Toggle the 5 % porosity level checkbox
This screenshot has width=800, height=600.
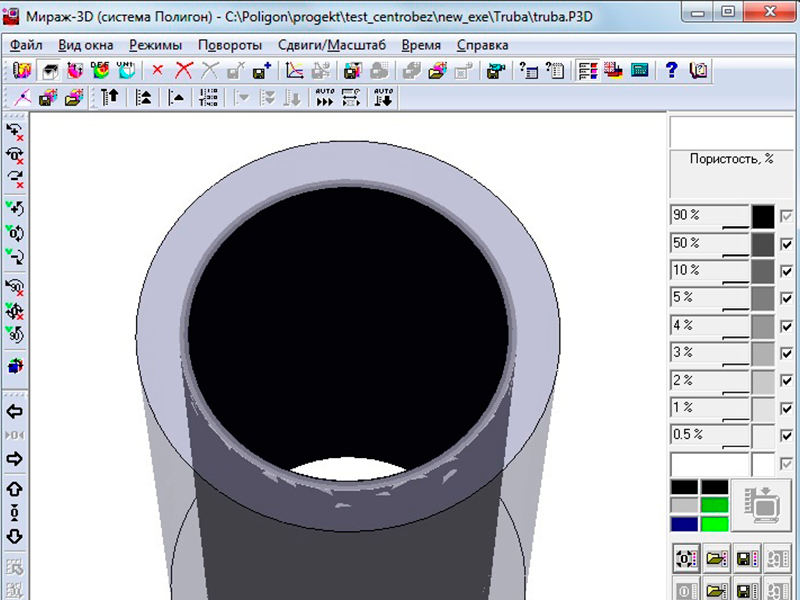[787, 298]
